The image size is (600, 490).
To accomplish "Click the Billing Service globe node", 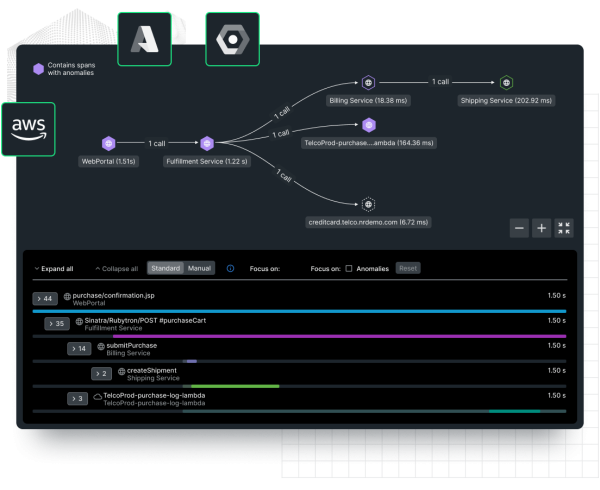I will coord(368,82).
